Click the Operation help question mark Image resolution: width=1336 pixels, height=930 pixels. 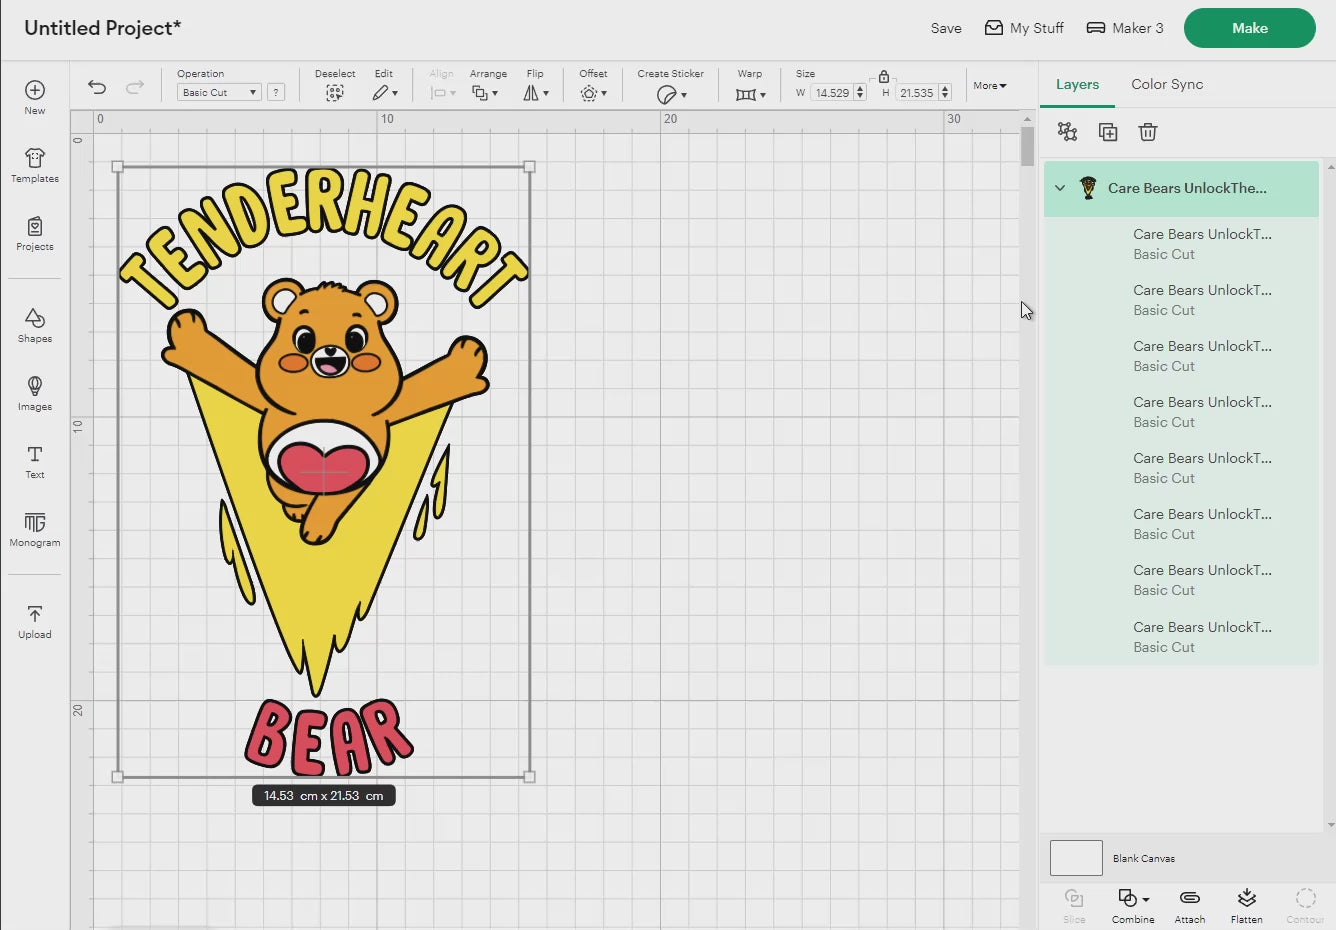click(276, 92)
